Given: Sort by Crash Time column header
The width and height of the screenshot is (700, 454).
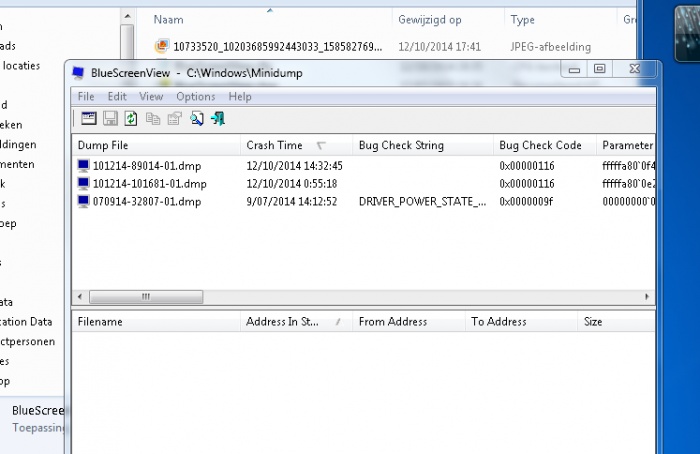Looking at the screenshot, I should (x=296, y=145).
